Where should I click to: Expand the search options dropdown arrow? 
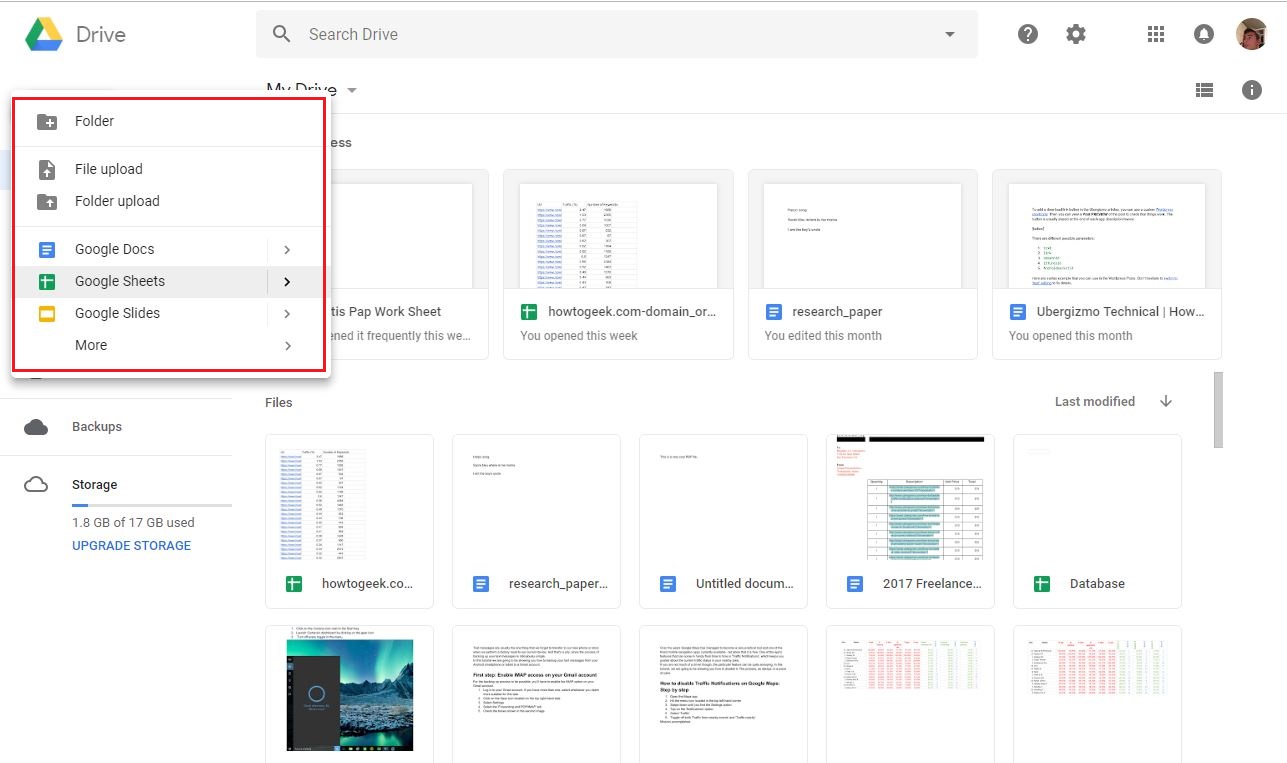click(950, 34)
